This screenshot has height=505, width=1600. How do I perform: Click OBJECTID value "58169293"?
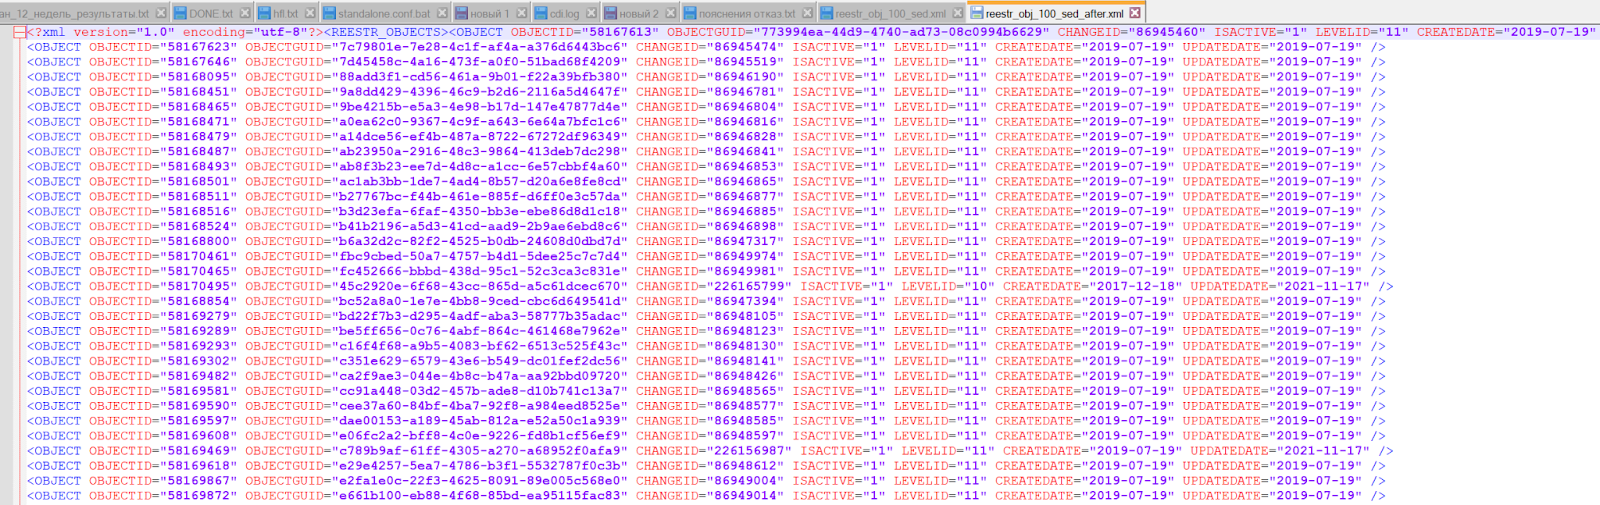point(198,347)
